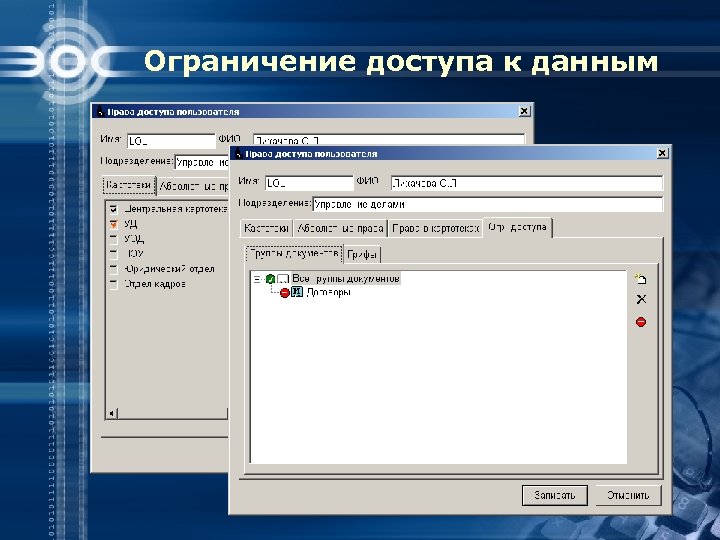Click the 'Отменить' button
This screenshot has width=720, height=540.
click(628, 495)
